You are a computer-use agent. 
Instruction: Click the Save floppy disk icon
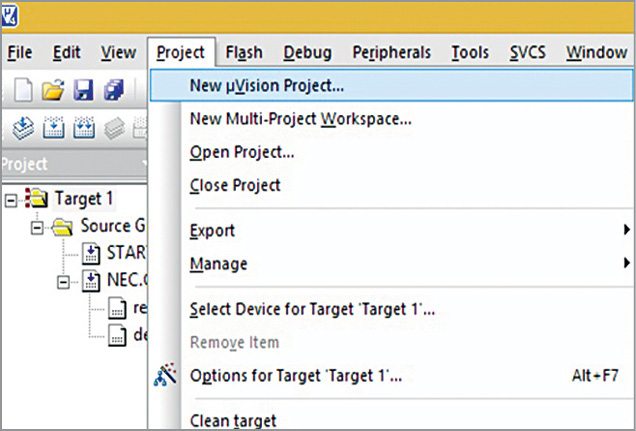tap(83, 91)
